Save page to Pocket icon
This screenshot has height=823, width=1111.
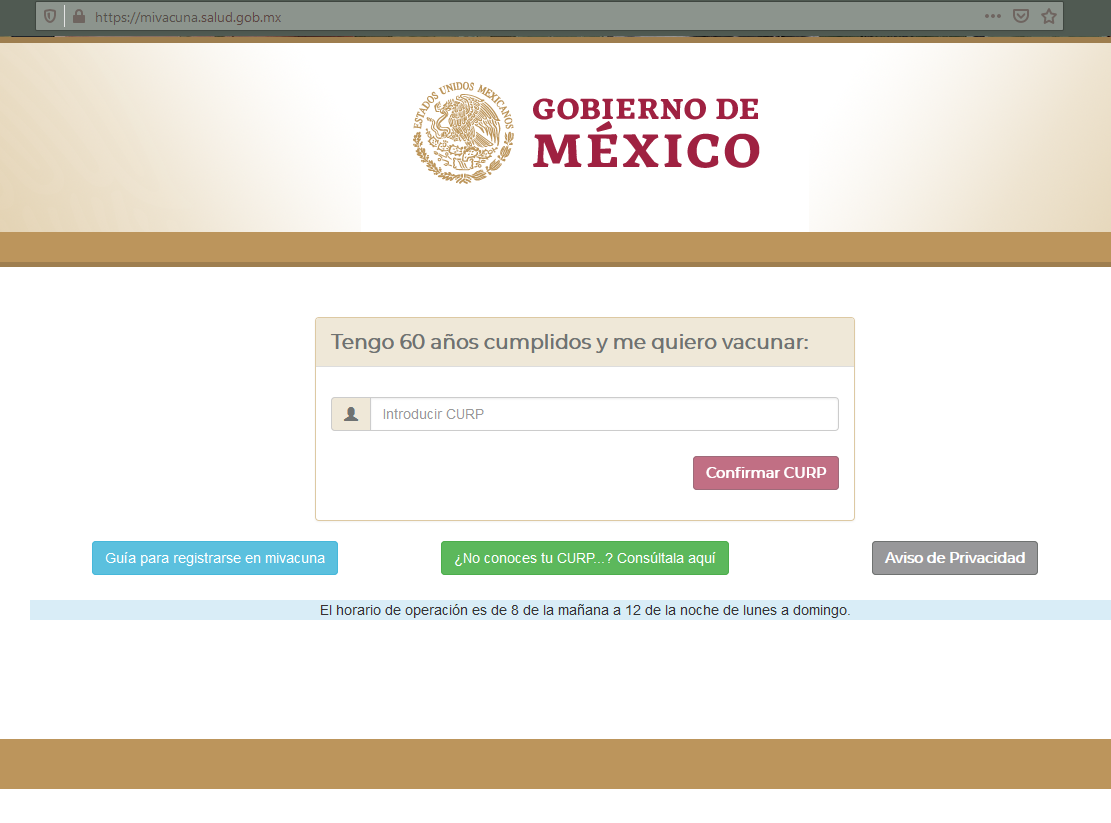1020,16
